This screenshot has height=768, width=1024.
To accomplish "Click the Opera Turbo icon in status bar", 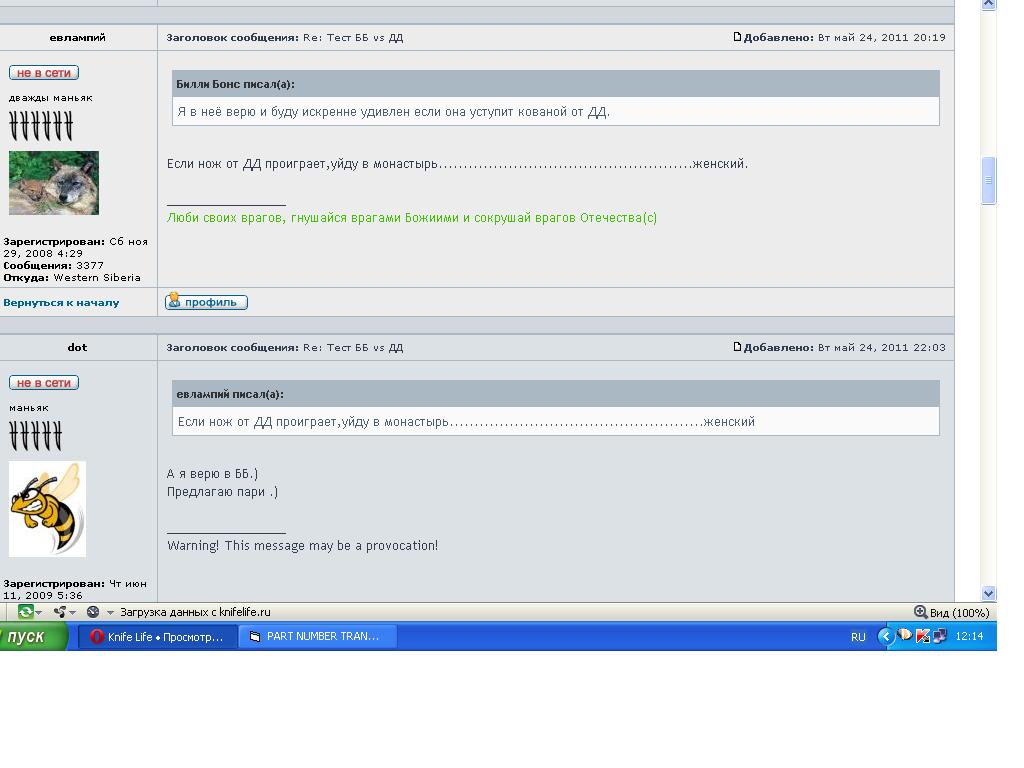I will (93, 612).
